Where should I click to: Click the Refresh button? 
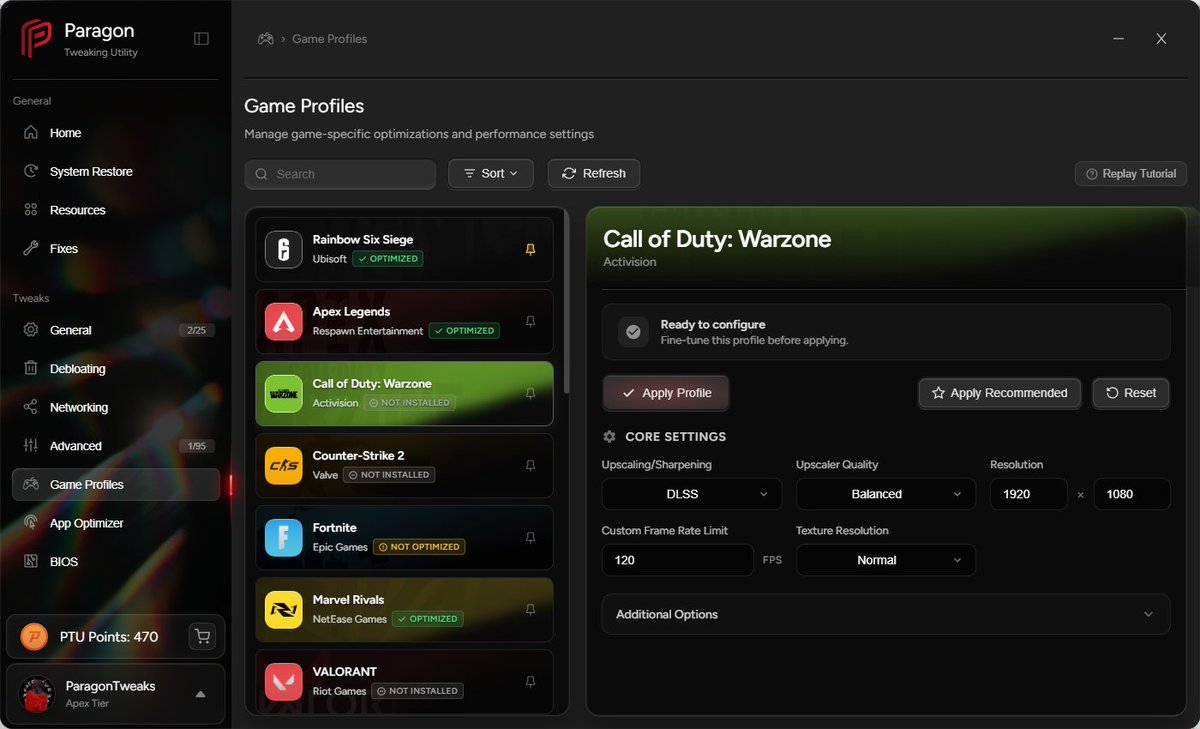(x=594, y=174)
